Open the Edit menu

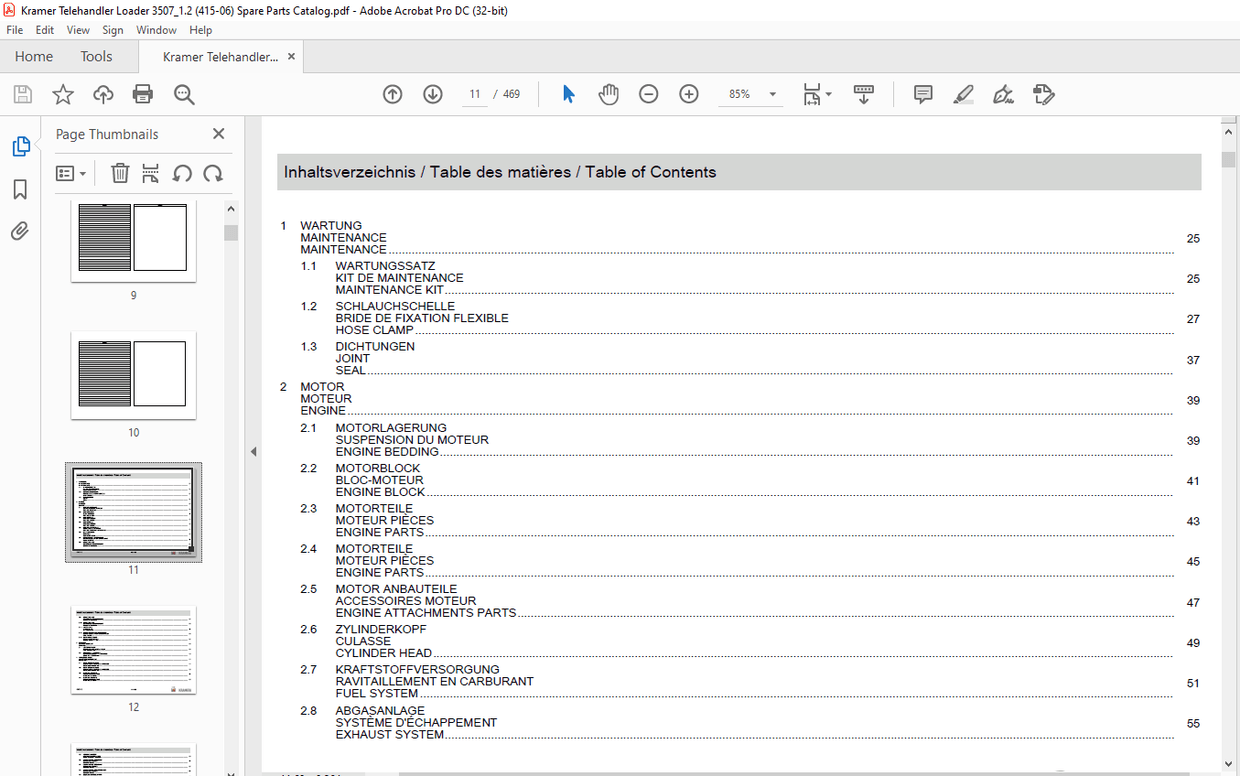click(45, 30)
